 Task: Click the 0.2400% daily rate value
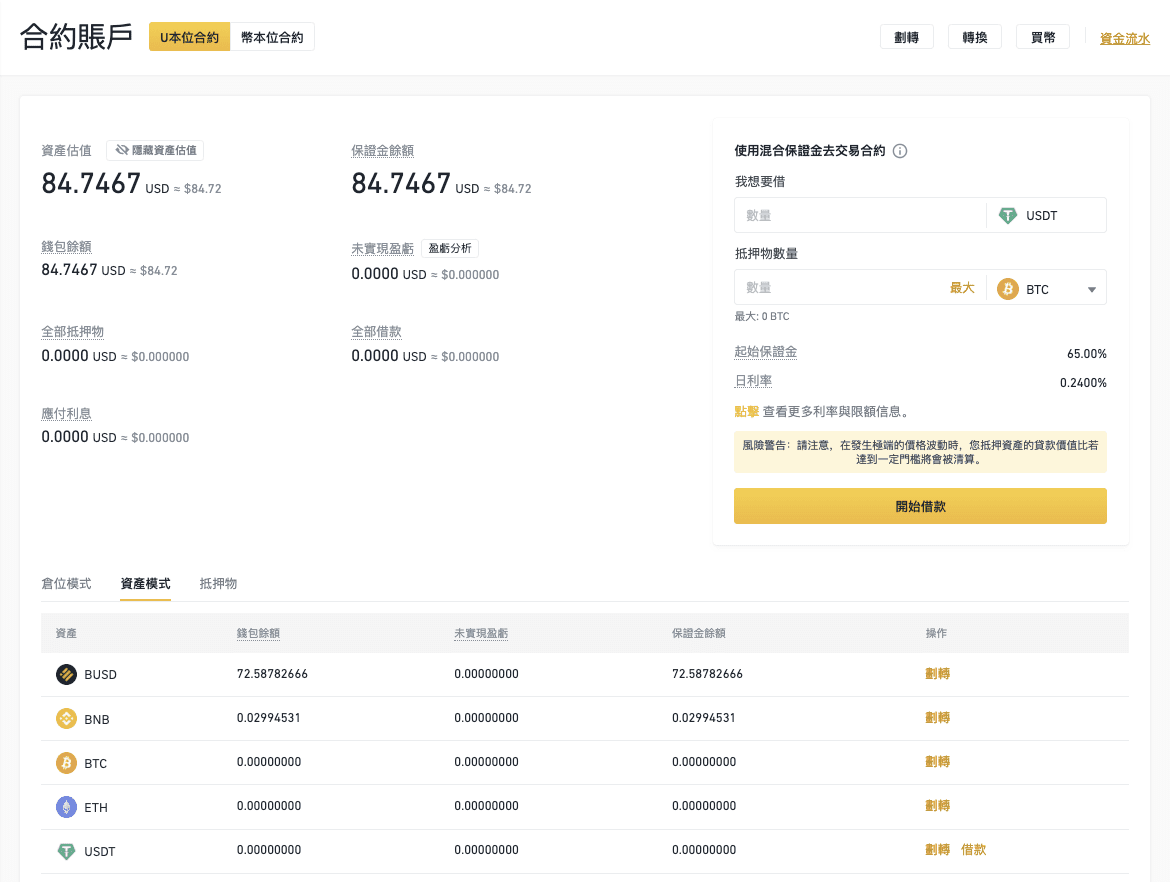click(x=1083, y=383)
